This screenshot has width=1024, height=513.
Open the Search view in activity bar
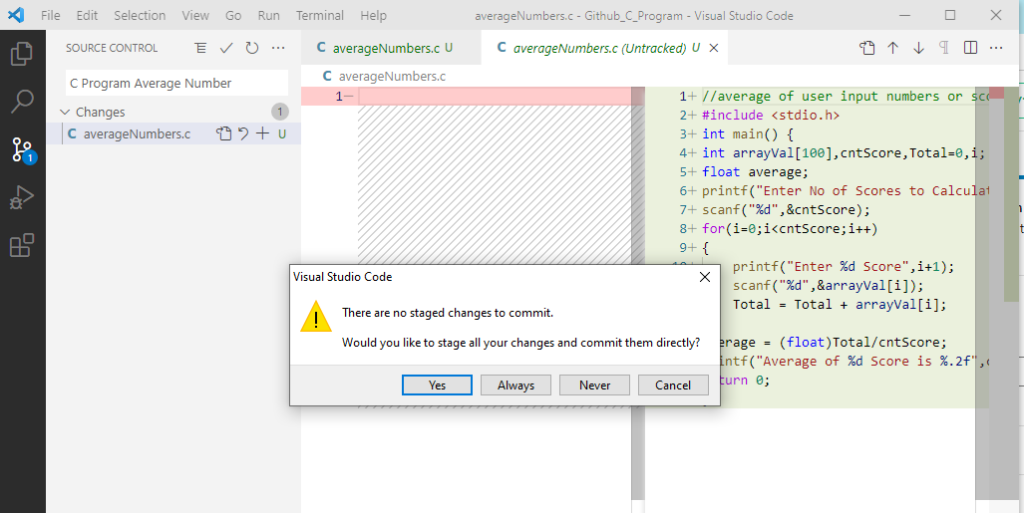22,101
